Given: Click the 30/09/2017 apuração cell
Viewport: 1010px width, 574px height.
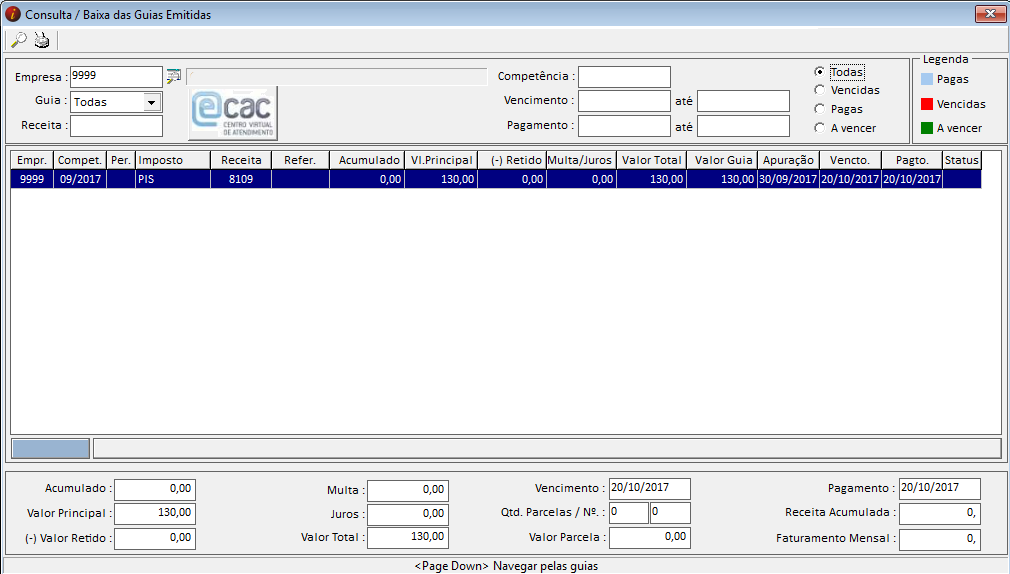Looking at the screenshot, I should pyautogui.click(x=788, y=179).
